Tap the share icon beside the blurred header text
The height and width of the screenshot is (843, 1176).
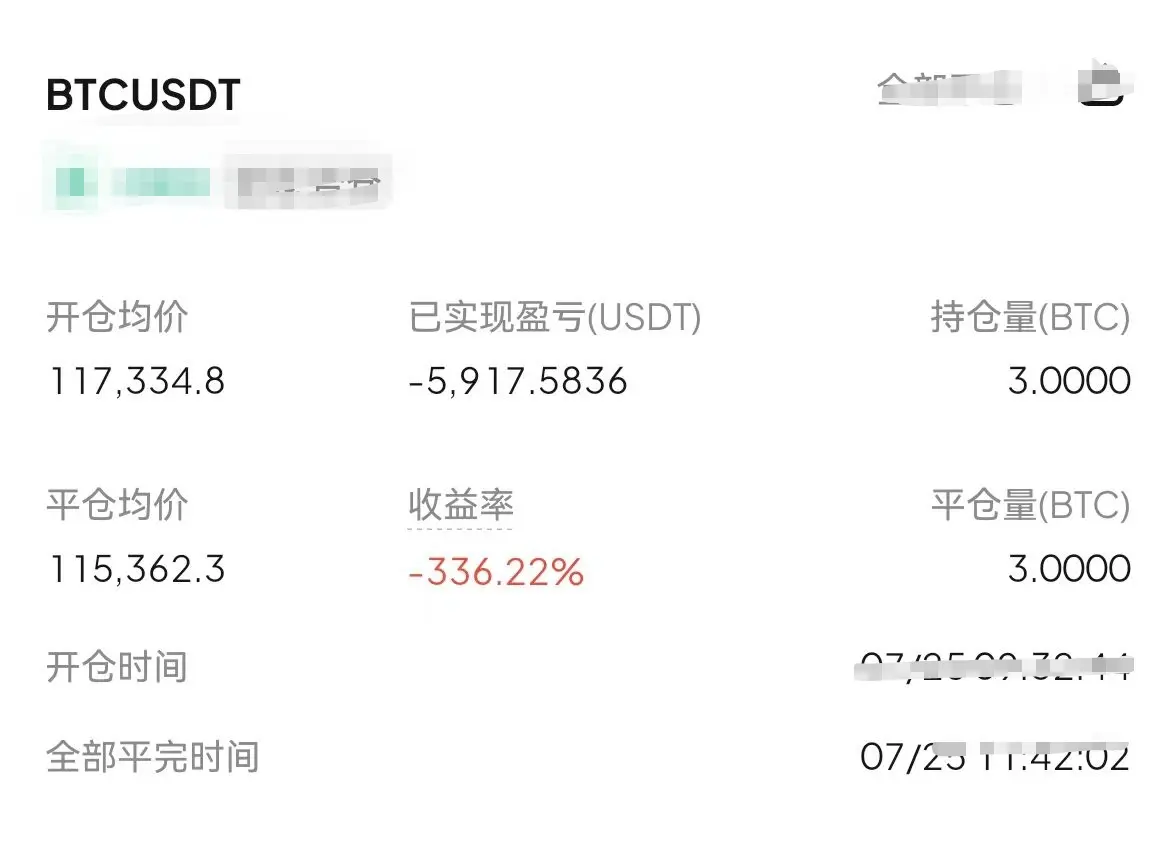coord(1102,85)
